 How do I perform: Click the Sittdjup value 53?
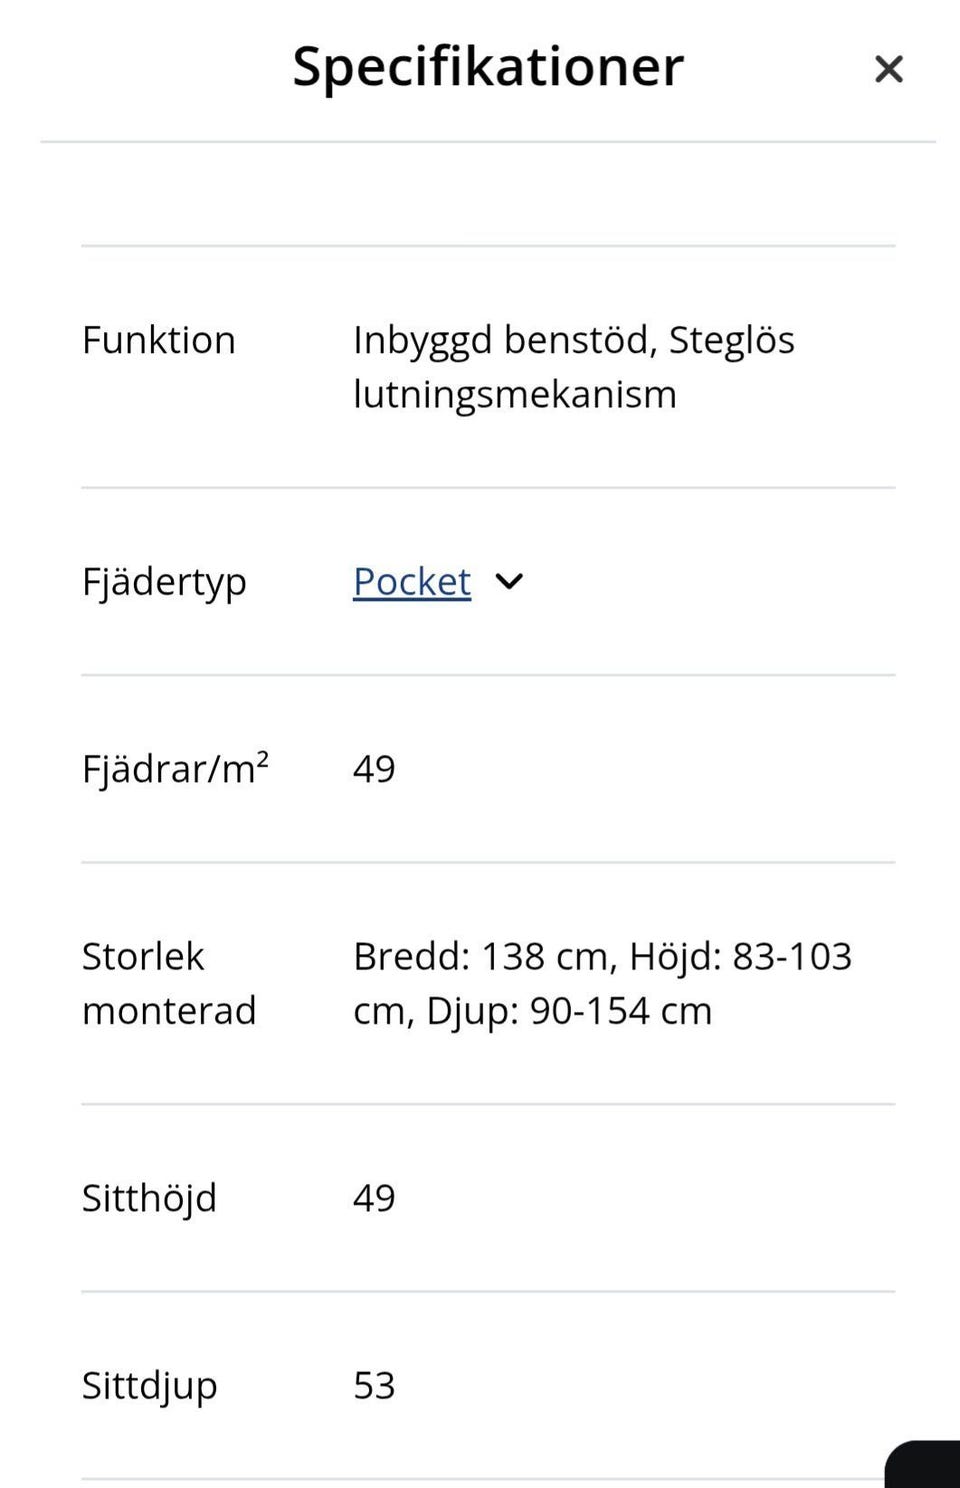[x=374, y=1386]
